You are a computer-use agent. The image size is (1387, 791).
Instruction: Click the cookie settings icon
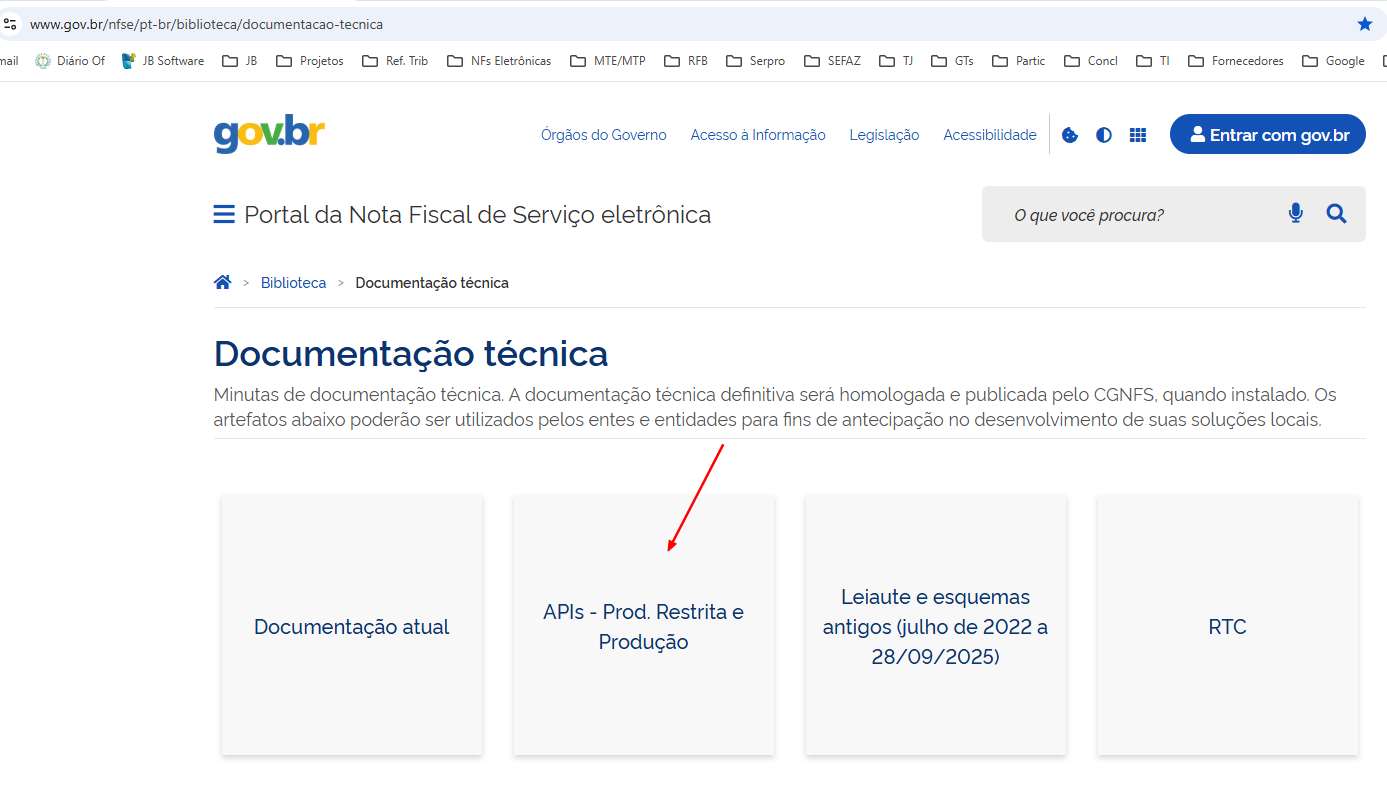tap(1070, 135)
